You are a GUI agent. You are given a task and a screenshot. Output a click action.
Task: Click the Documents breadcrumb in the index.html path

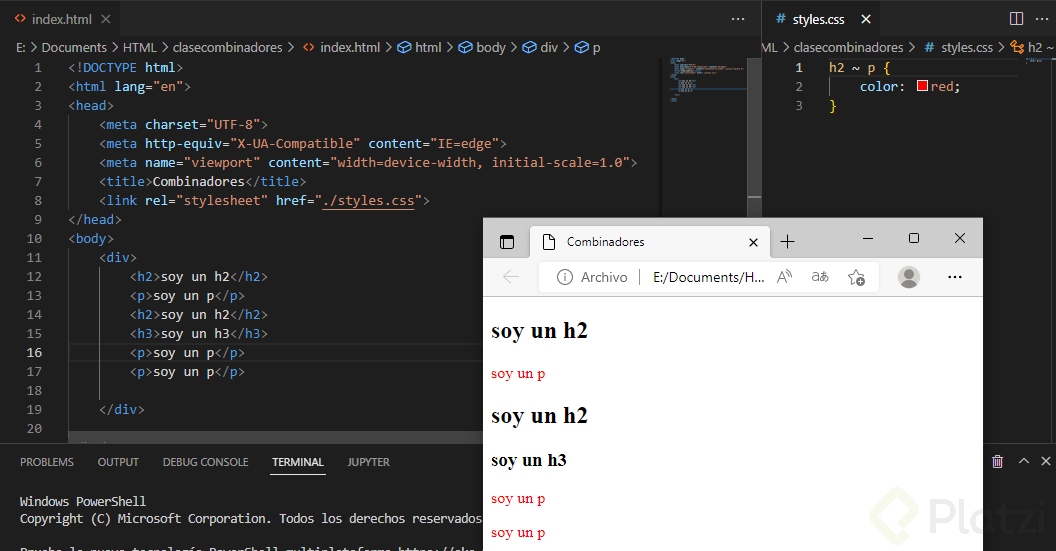(x=74, y=47)
